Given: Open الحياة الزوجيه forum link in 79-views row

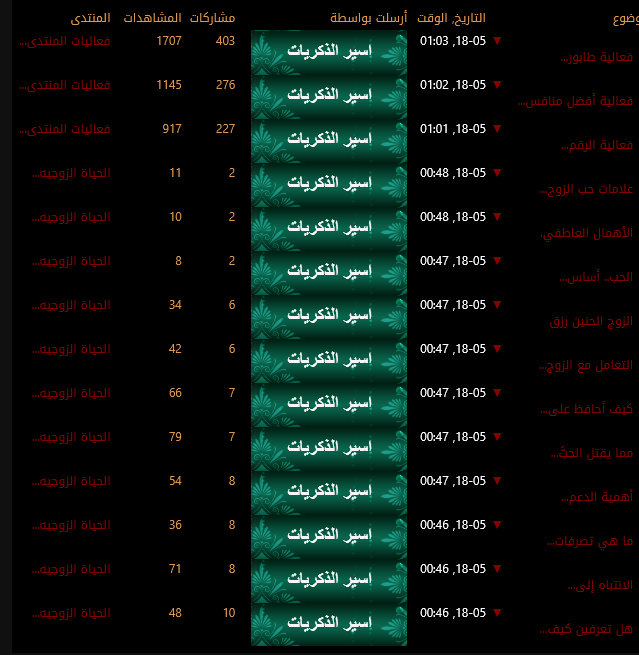Looking at the screenshot, I should click(x=71, y=437).
